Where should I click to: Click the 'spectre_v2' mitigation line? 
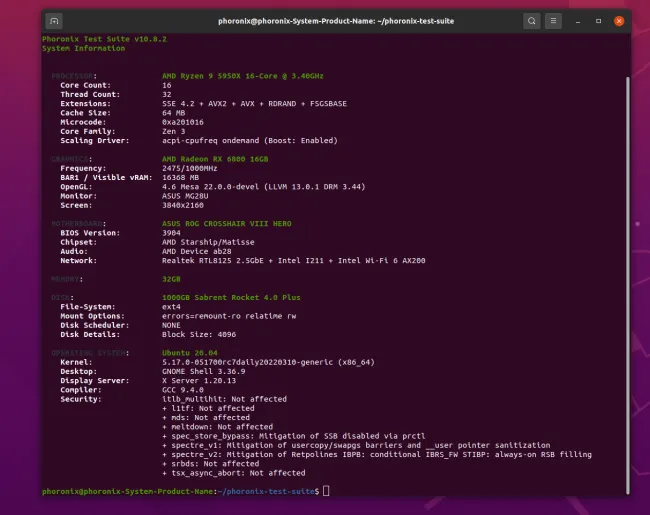377,454
